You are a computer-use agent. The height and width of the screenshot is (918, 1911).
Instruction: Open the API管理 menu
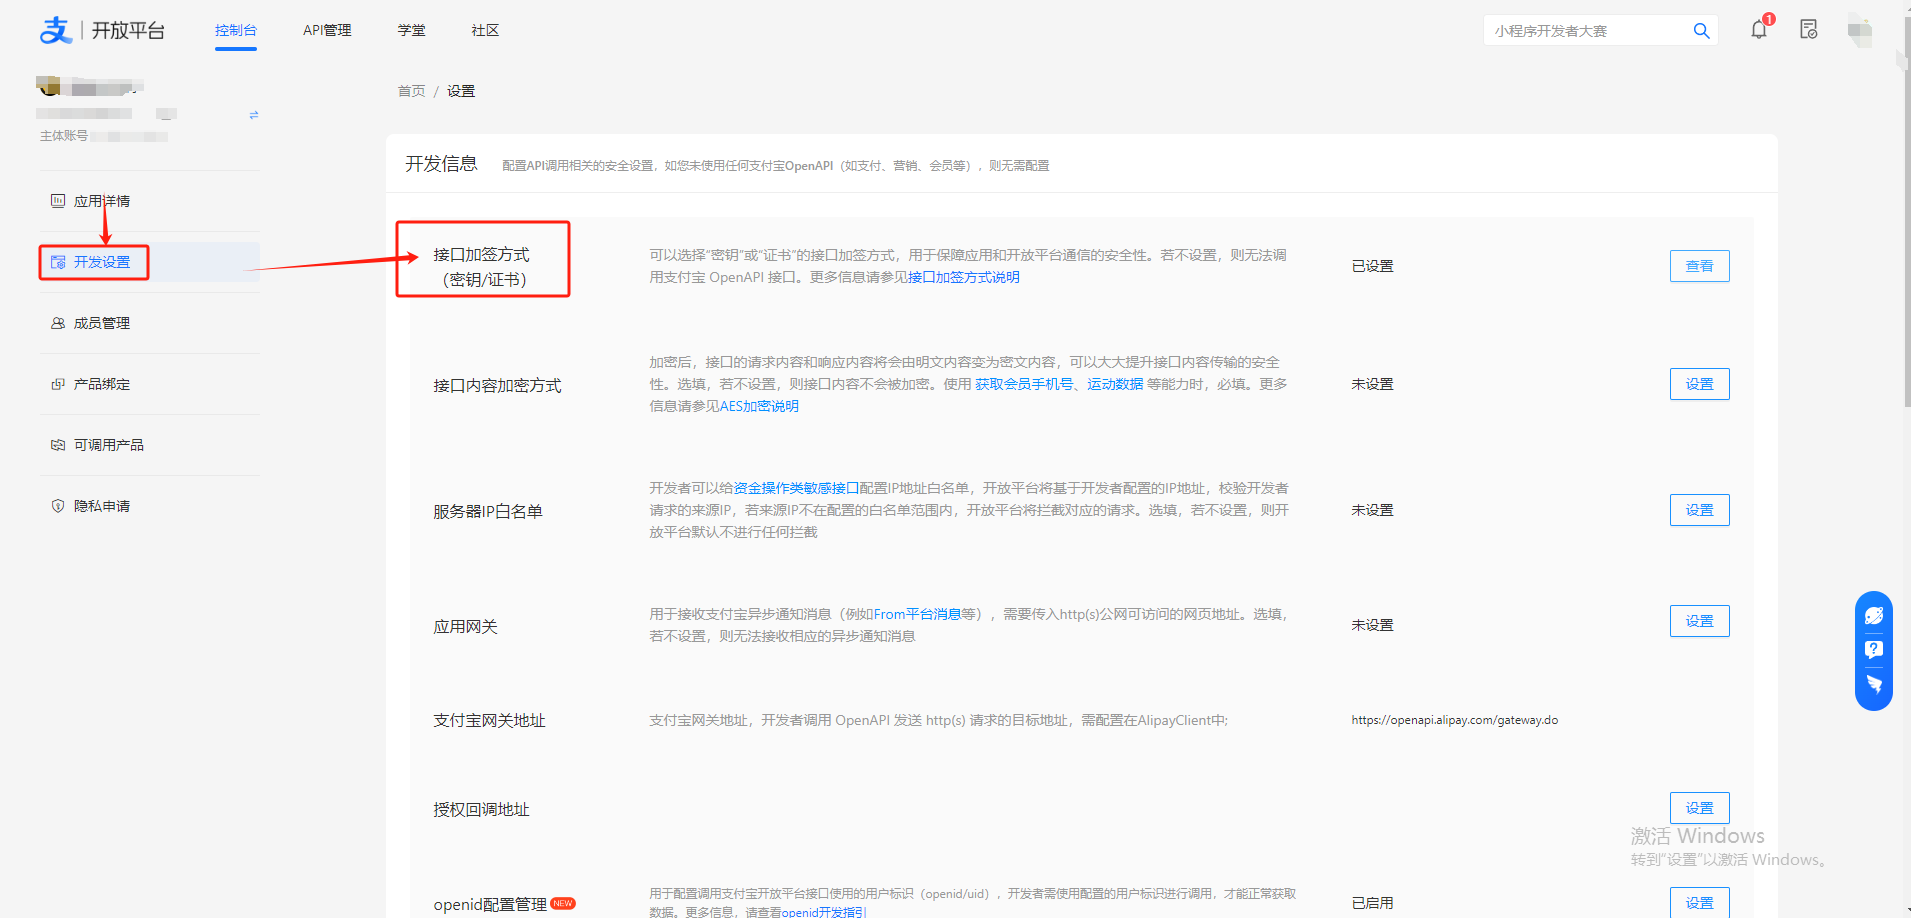[327, 31]
